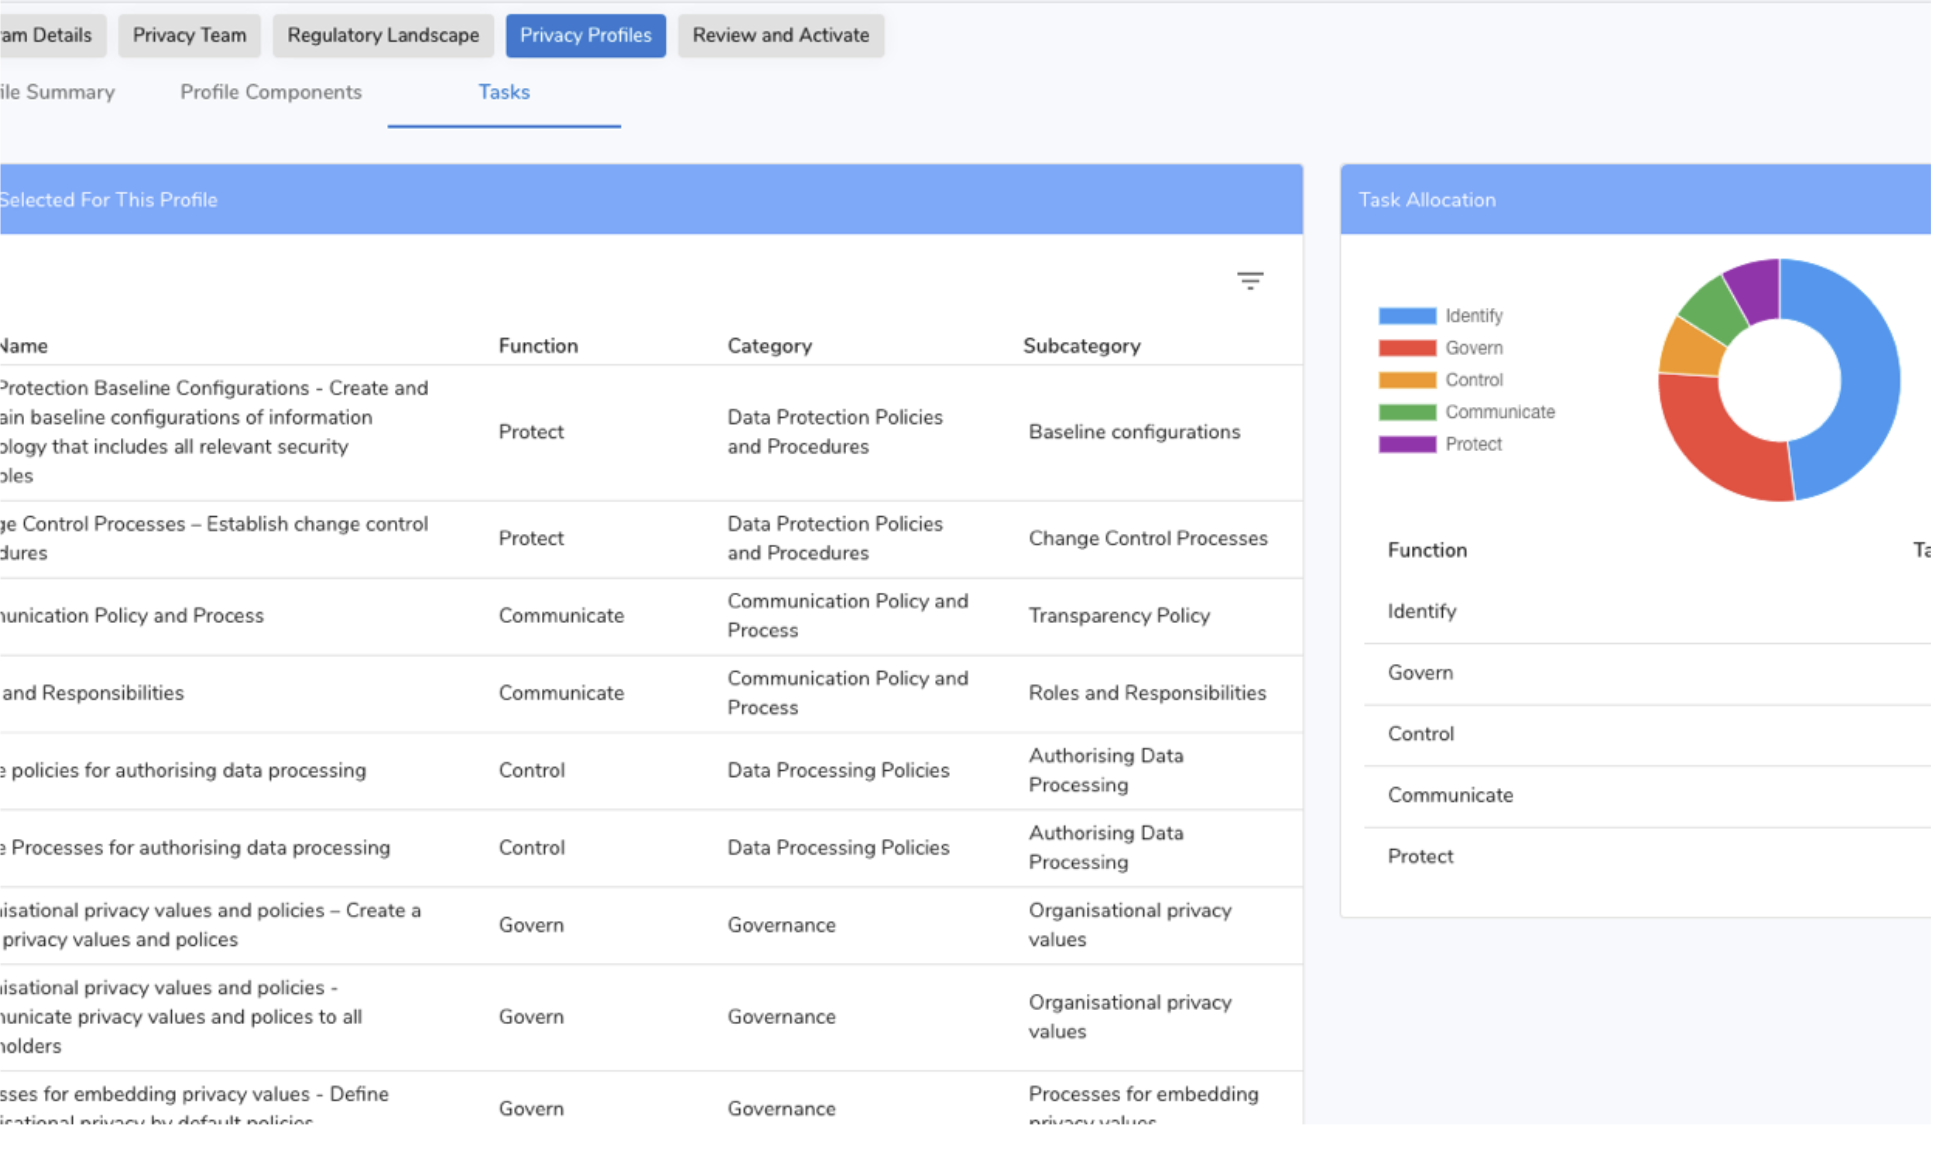The width and height of the screenshot is (1934, 1154).
Task: Click the orange Control legend swatch
Action: pos(1406,380)
